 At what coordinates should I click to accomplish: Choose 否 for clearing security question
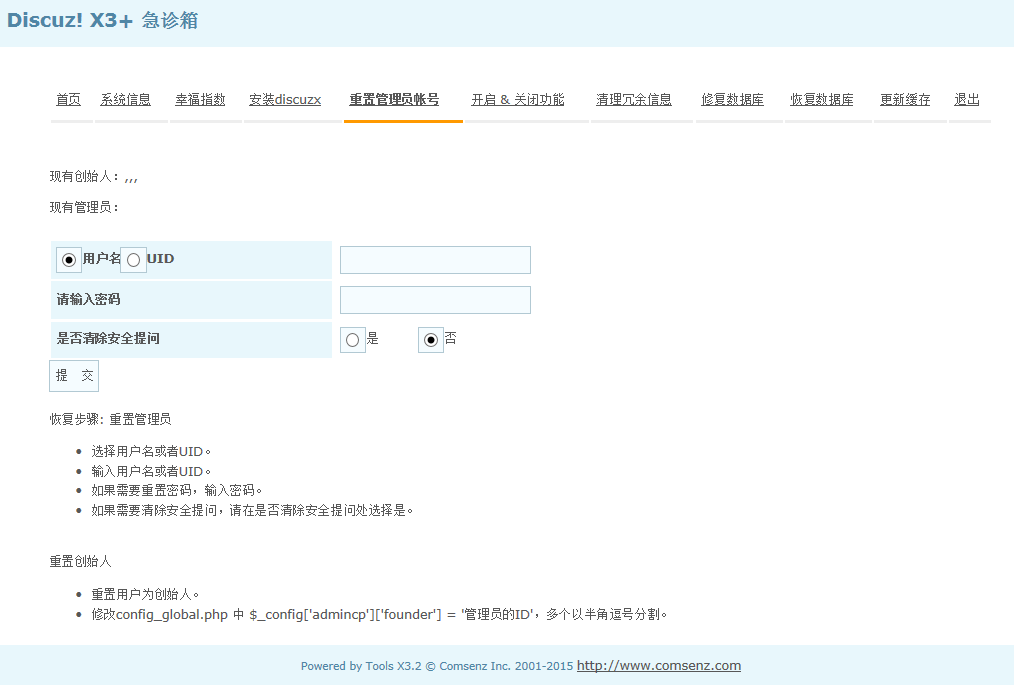pos(431,340)
